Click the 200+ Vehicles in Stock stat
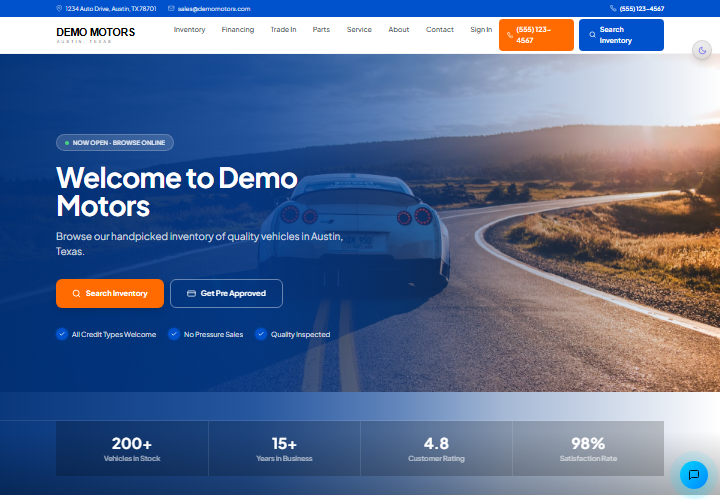720x500 pixels. pos(132,449)
